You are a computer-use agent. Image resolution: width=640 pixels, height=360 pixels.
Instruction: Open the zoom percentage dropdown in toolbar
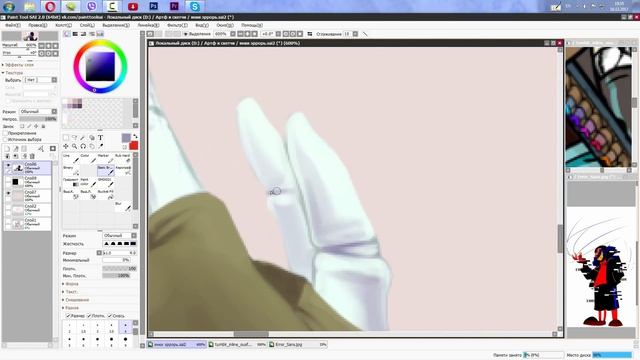(x=233, y=34)
